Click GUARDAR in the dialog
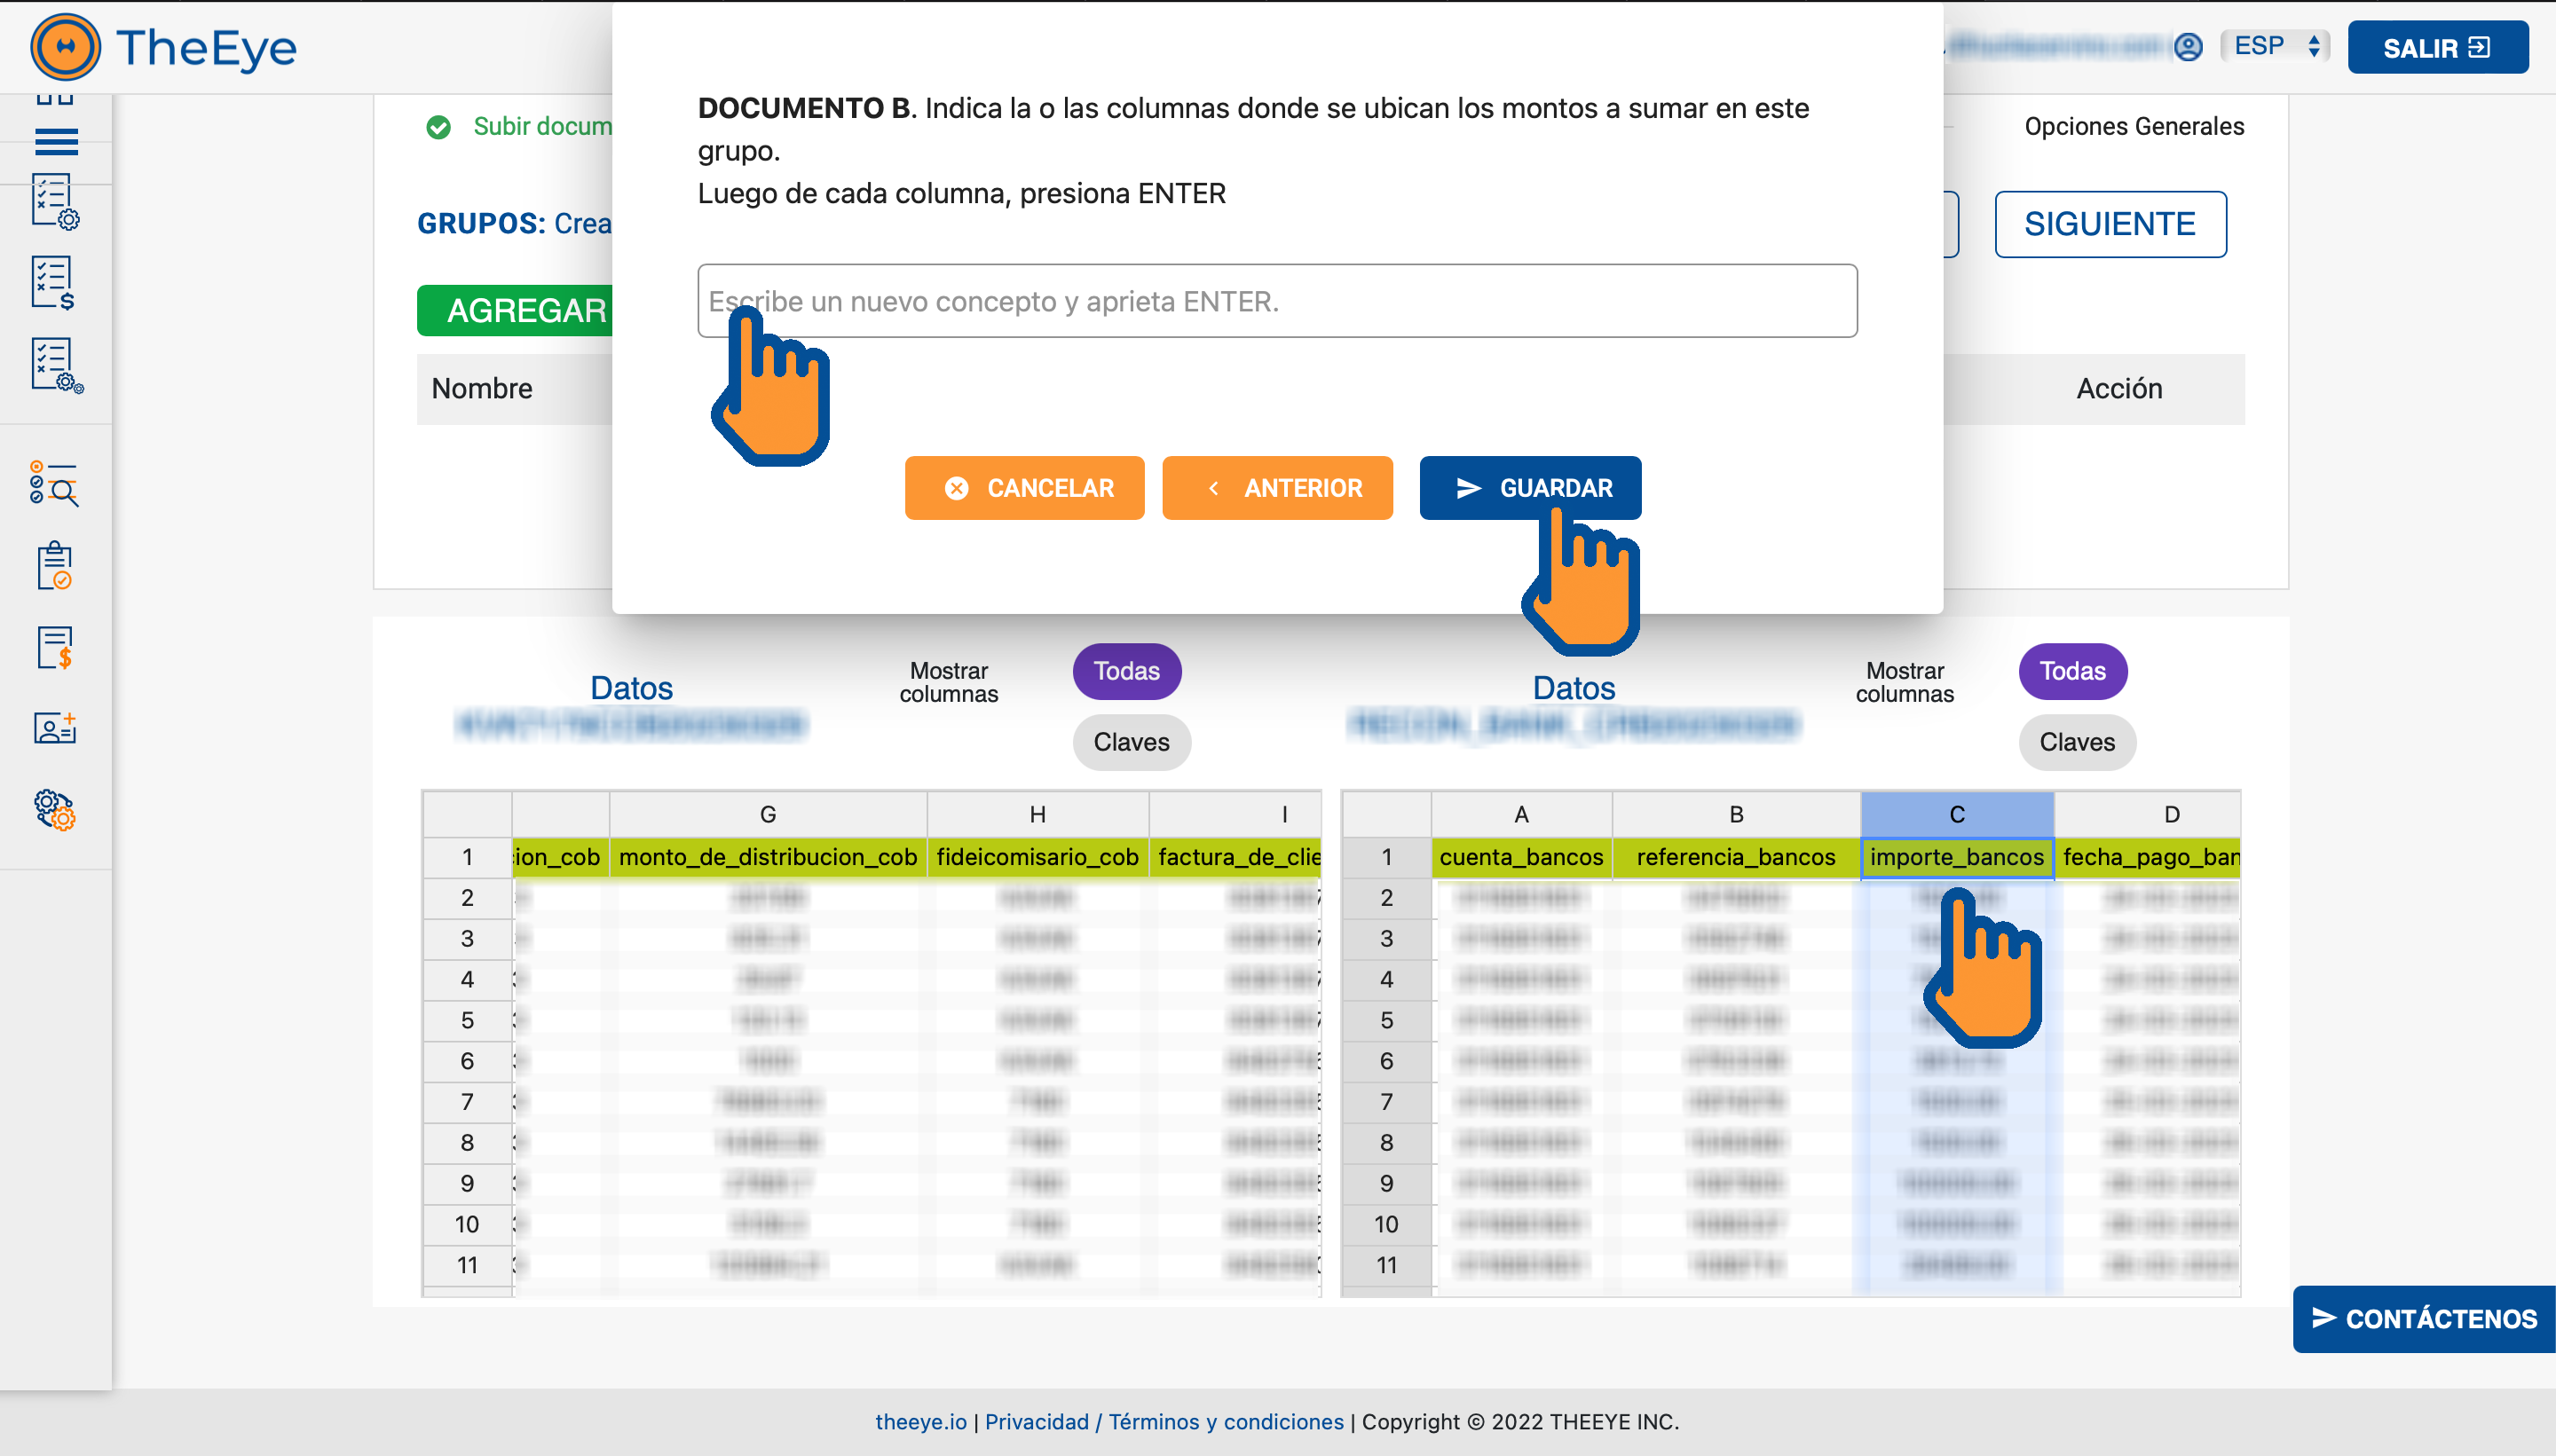Viewport: 2556px width, 1456px height. [1530, 488]
